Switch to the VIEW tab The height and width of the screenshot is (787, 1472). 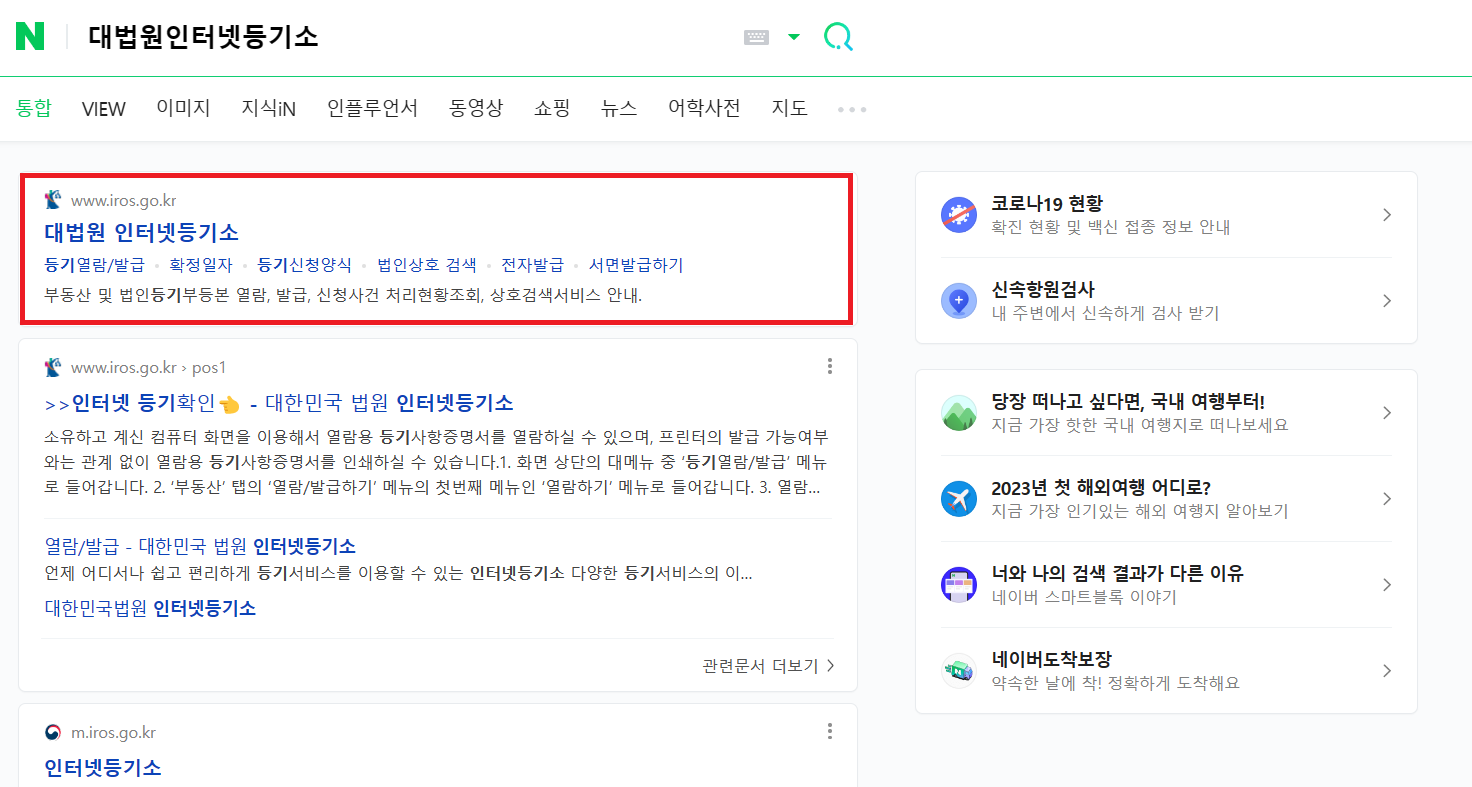pos(104,109)
